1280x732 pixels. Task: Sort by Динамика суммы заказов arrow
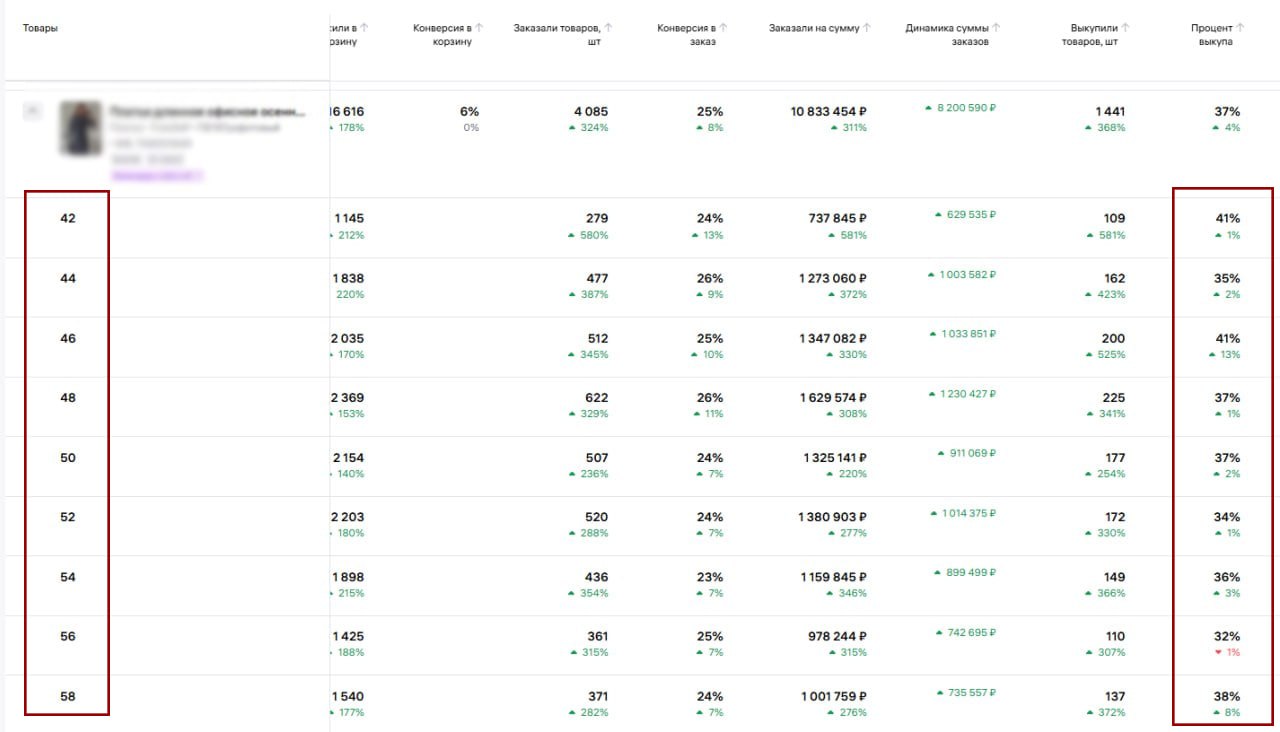[x=997, y=28]
